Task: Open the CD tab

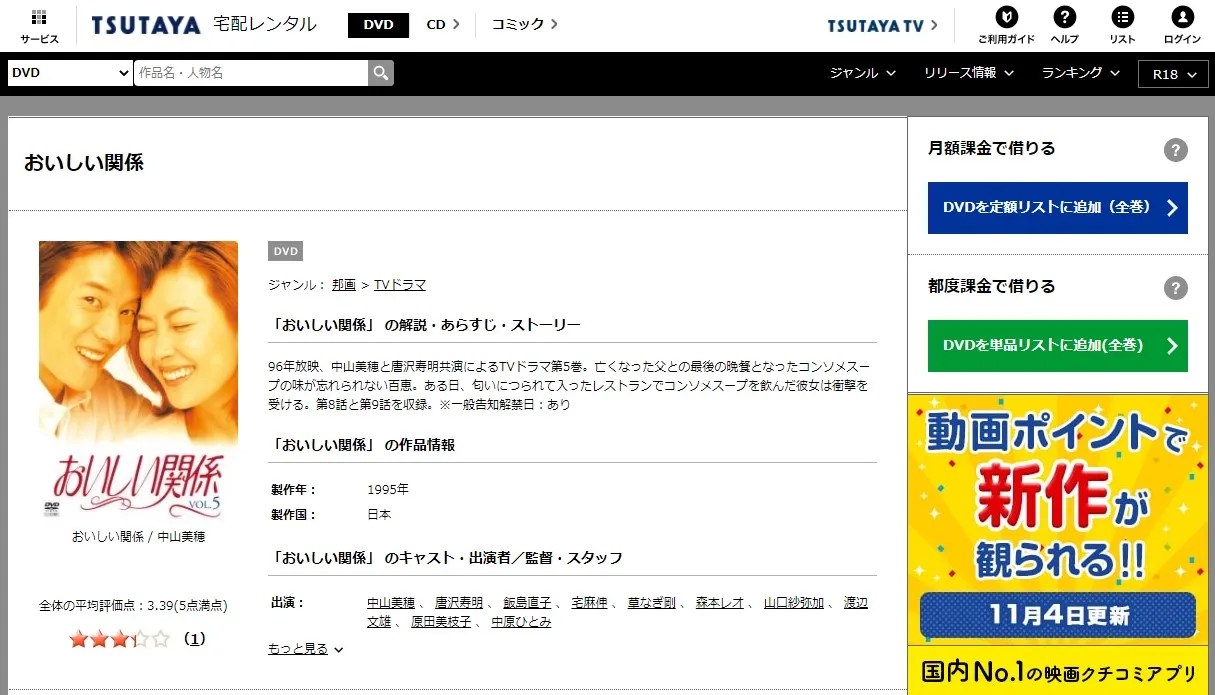Action: (443, 25)
